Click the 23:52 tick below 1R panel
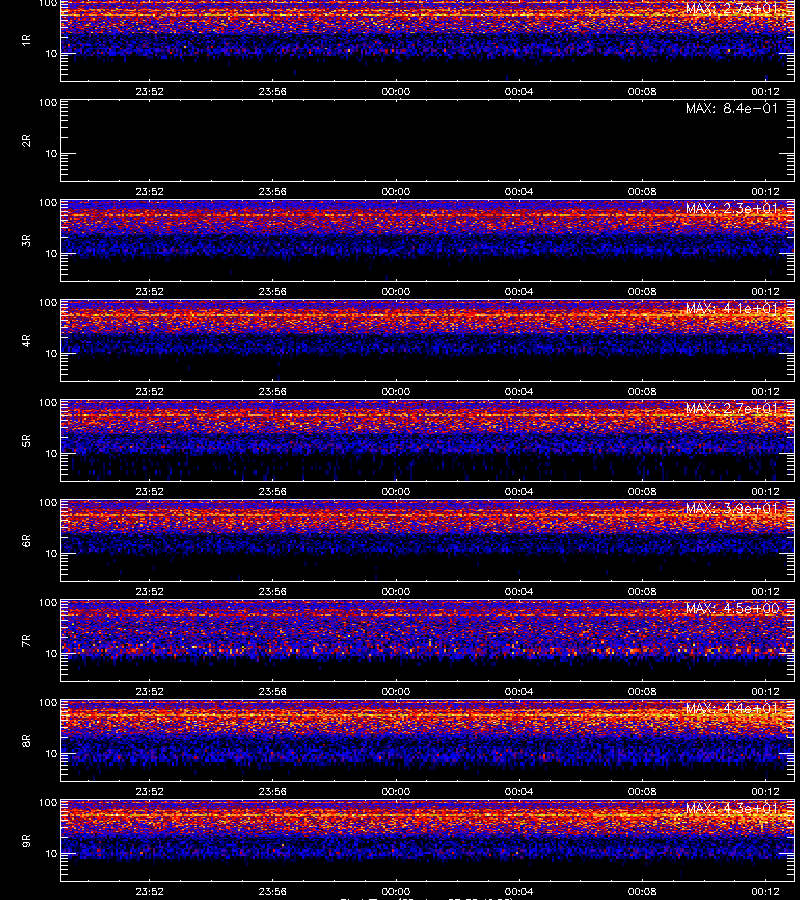Image resolution: width=800 pixels, height=900 pixels. (x=149, y=91)
